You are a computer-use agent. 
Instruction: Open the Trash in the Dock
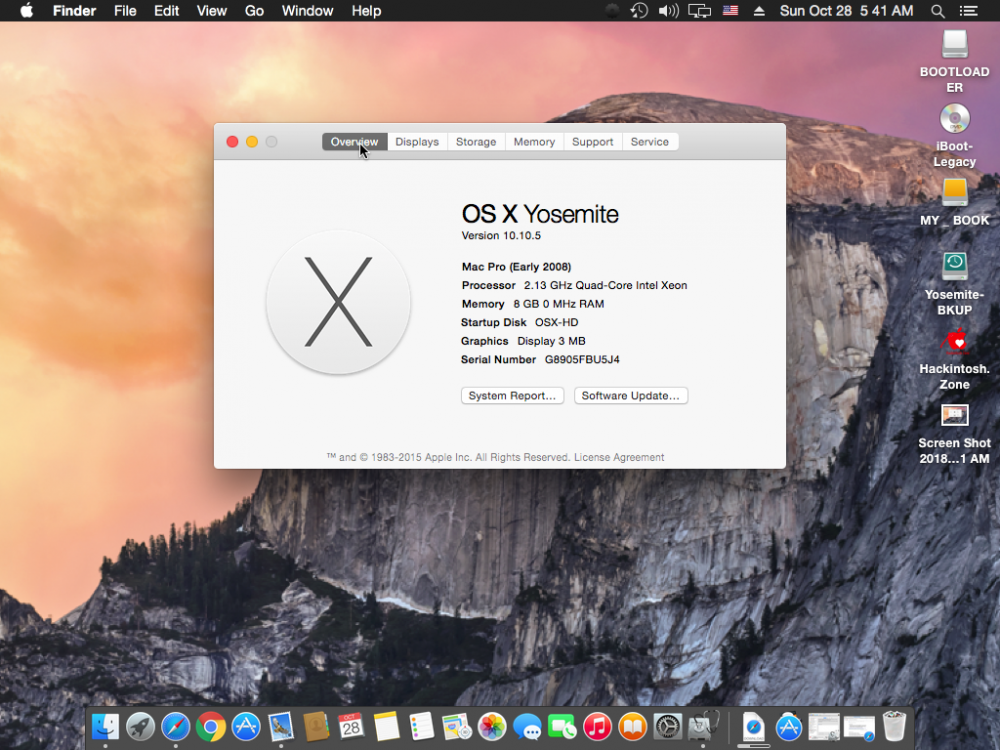894,726
